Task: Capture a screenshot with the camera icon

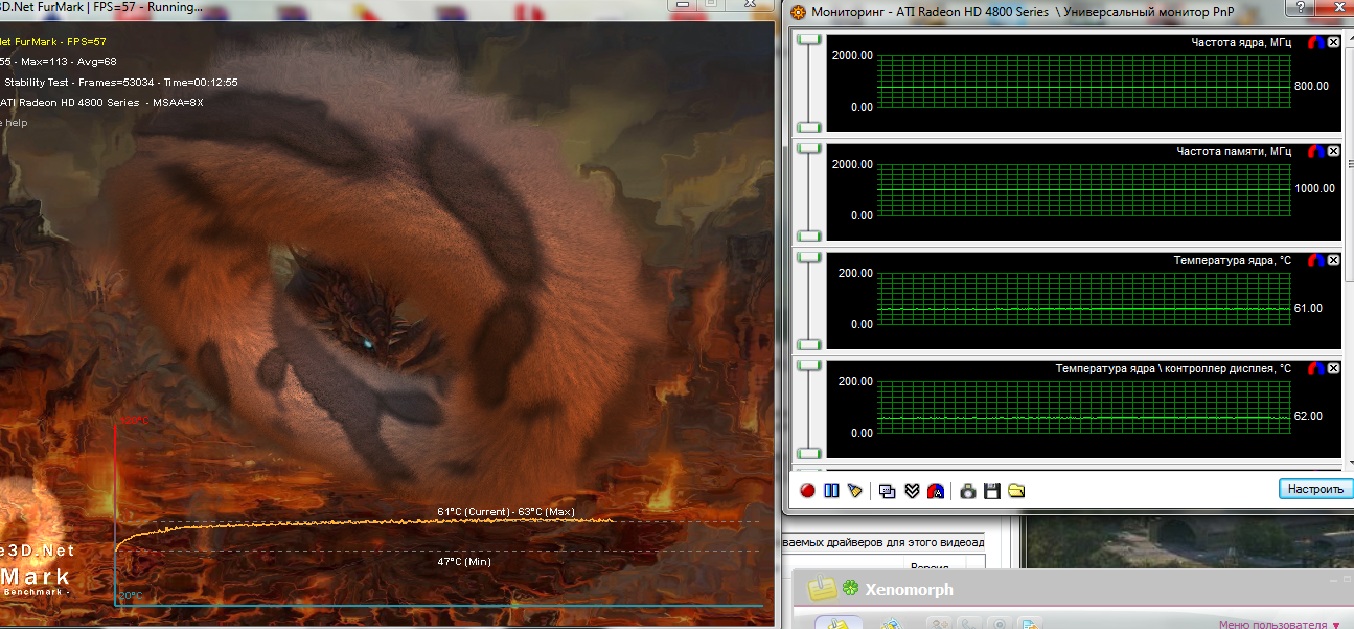Action: 967,491
